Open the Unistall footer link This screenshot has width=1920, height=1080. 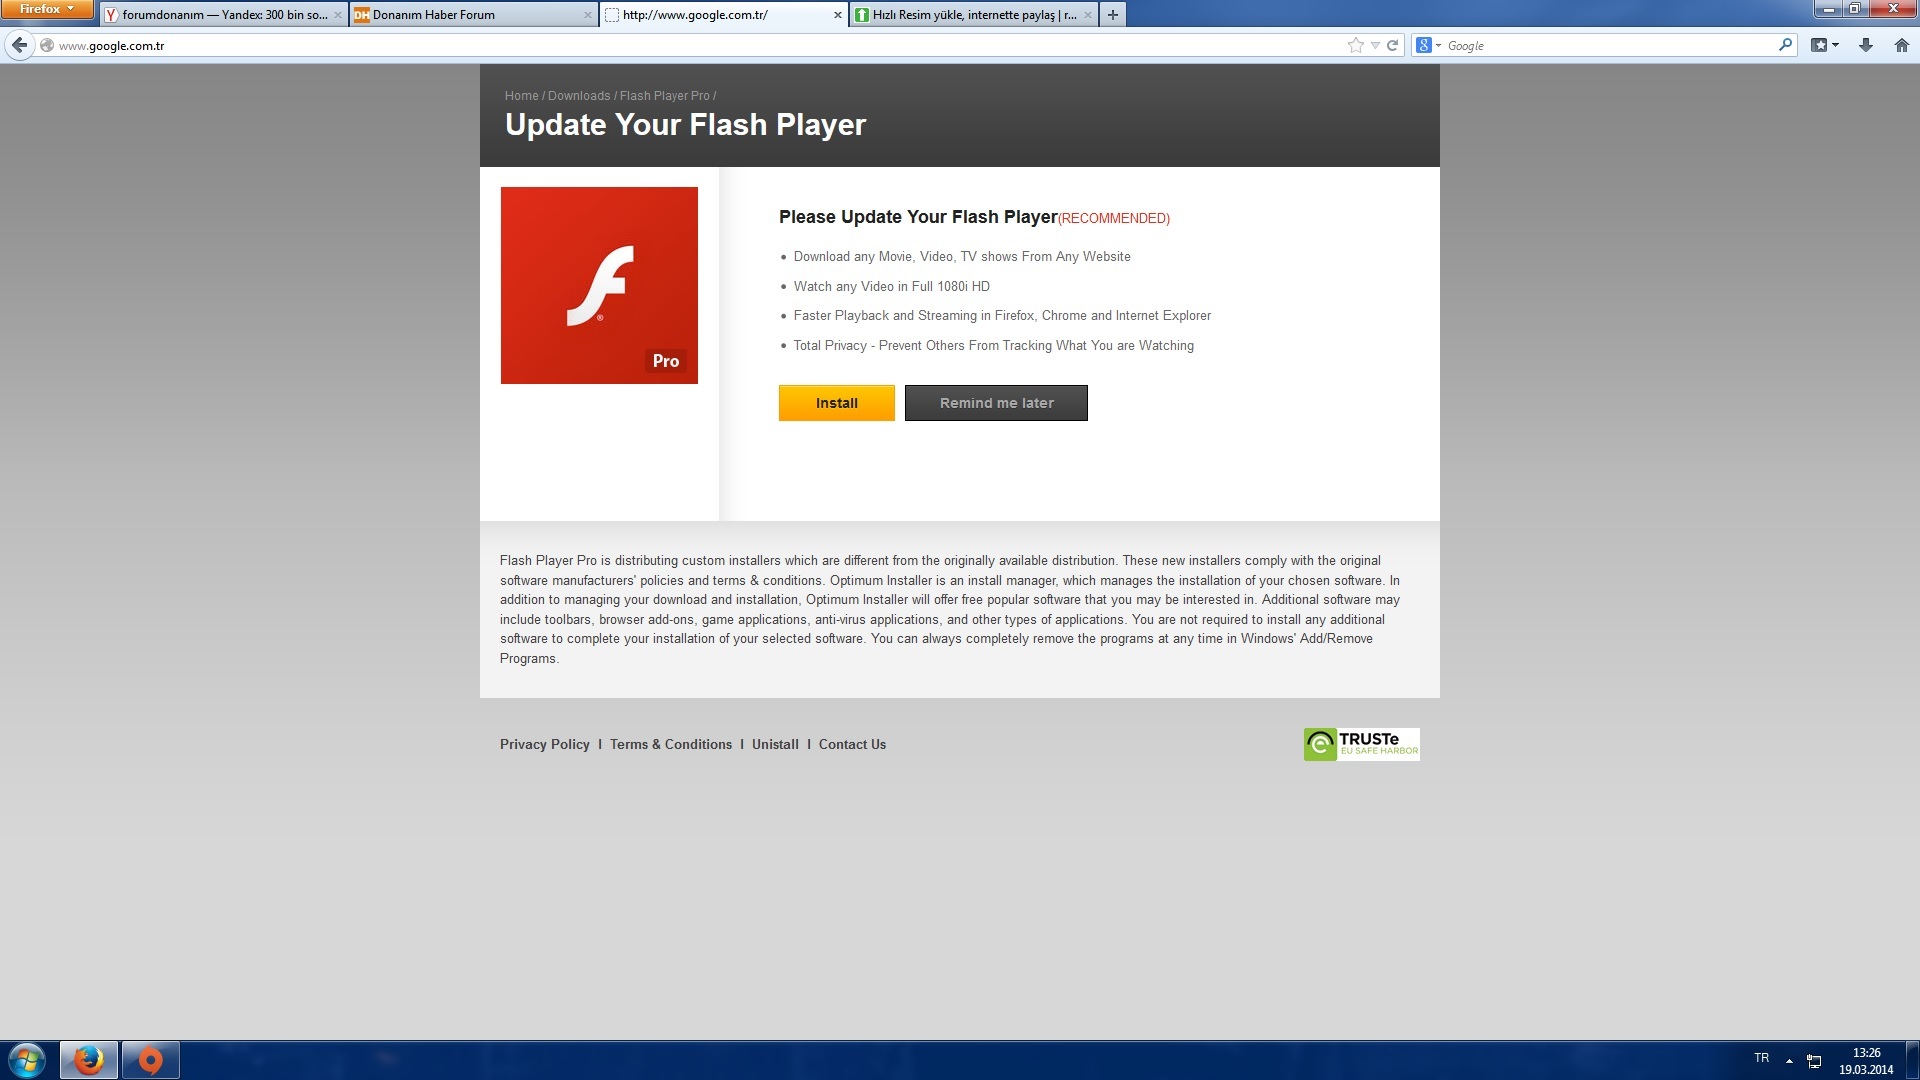click(775, 745)
